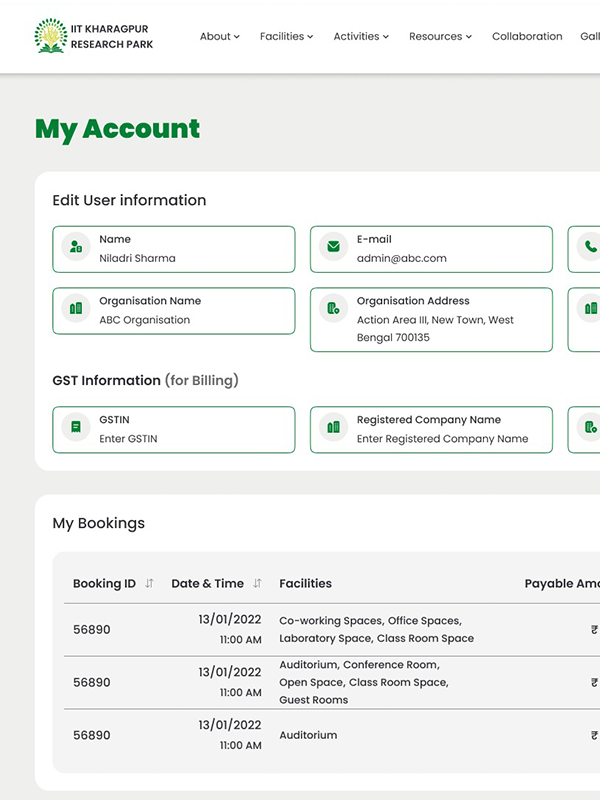Click the receipt icon beside GSTIN
This screenshot has height=800, width=600.
click(x=76, y=427)
